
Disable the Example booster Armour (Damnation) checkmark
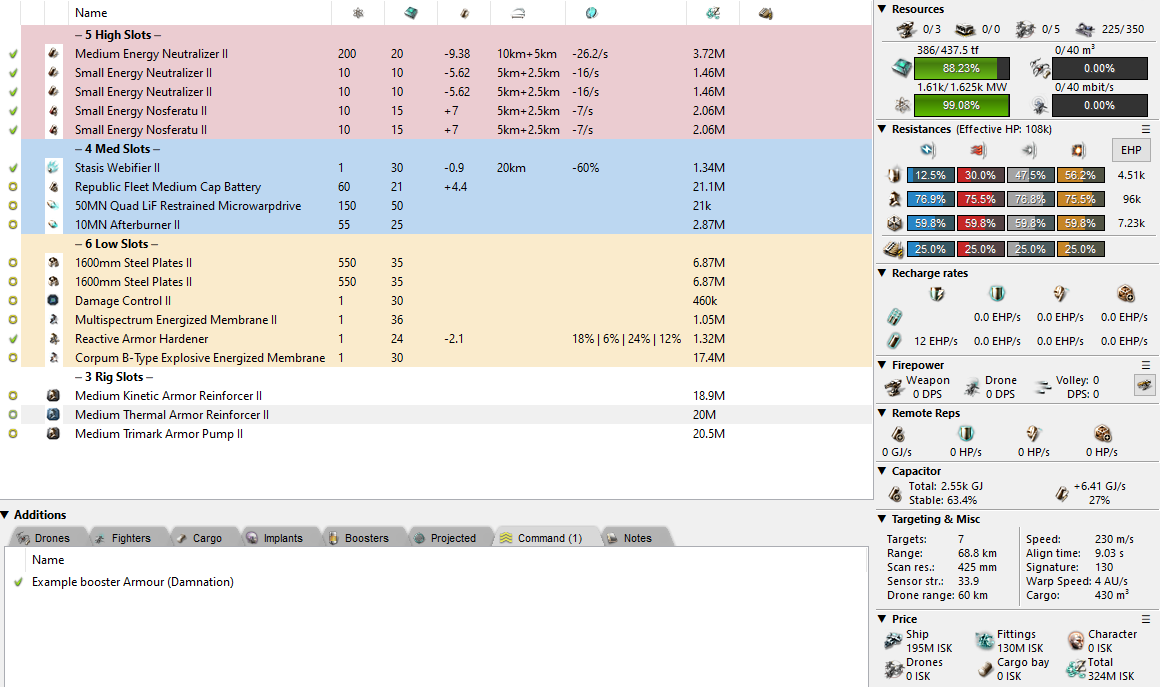pyautogui.click(x=18, y=582)
